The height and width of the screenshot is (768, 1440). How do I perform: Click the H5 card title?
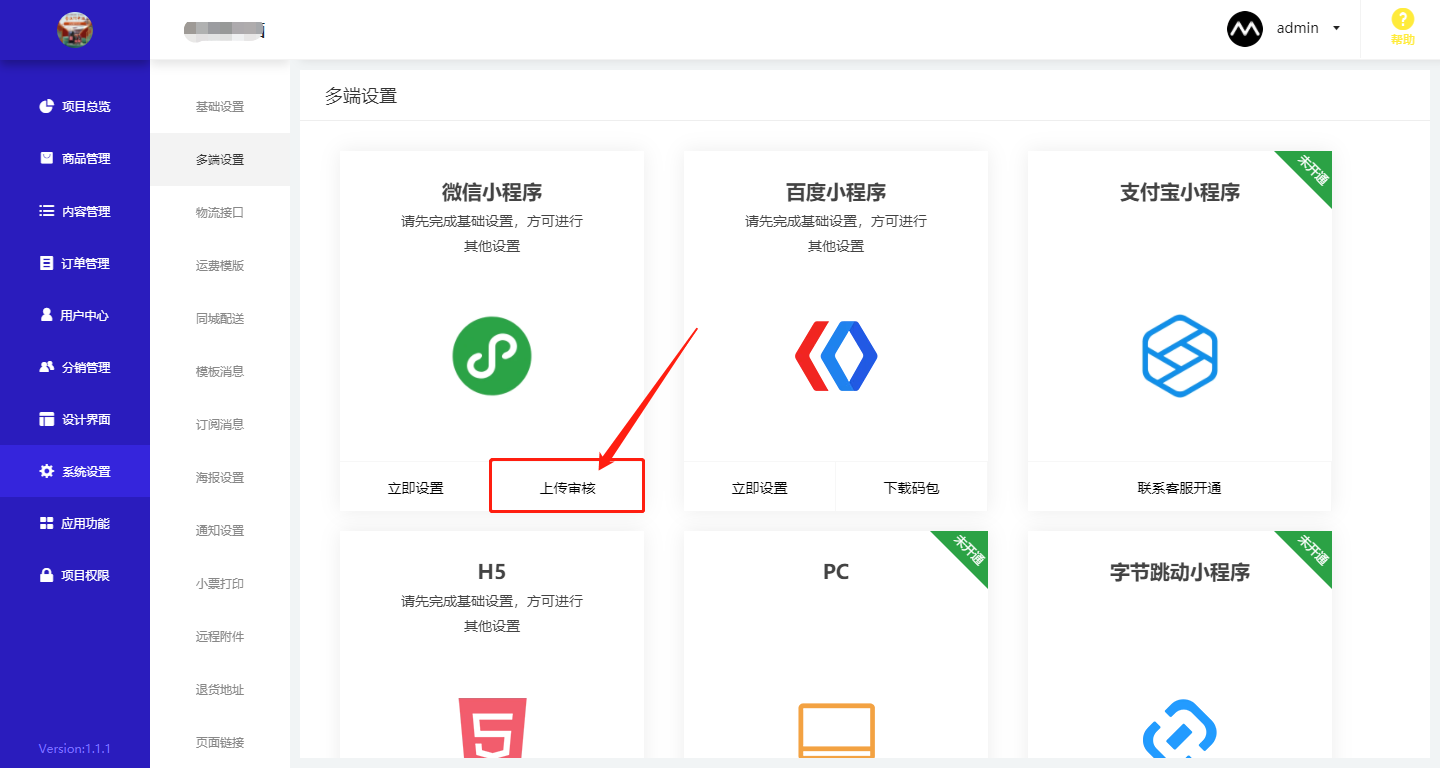point(492,572)
